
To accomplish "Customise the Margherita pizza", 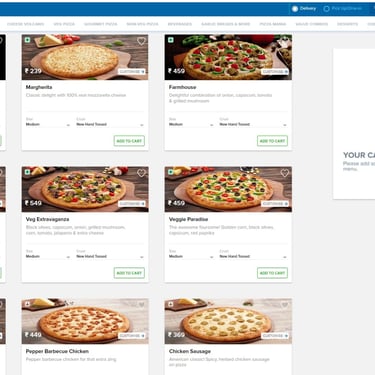I will point(132,72).
